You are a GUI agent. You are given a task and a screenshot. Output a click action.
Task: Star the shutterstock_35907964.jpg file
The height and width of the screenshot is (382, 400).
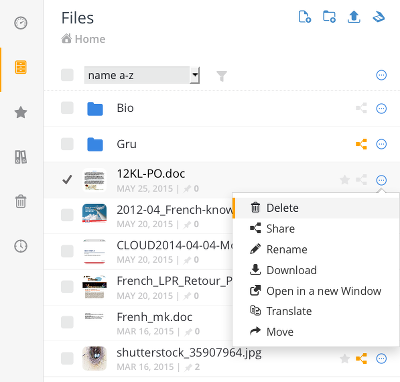click(x=345, y=359)
